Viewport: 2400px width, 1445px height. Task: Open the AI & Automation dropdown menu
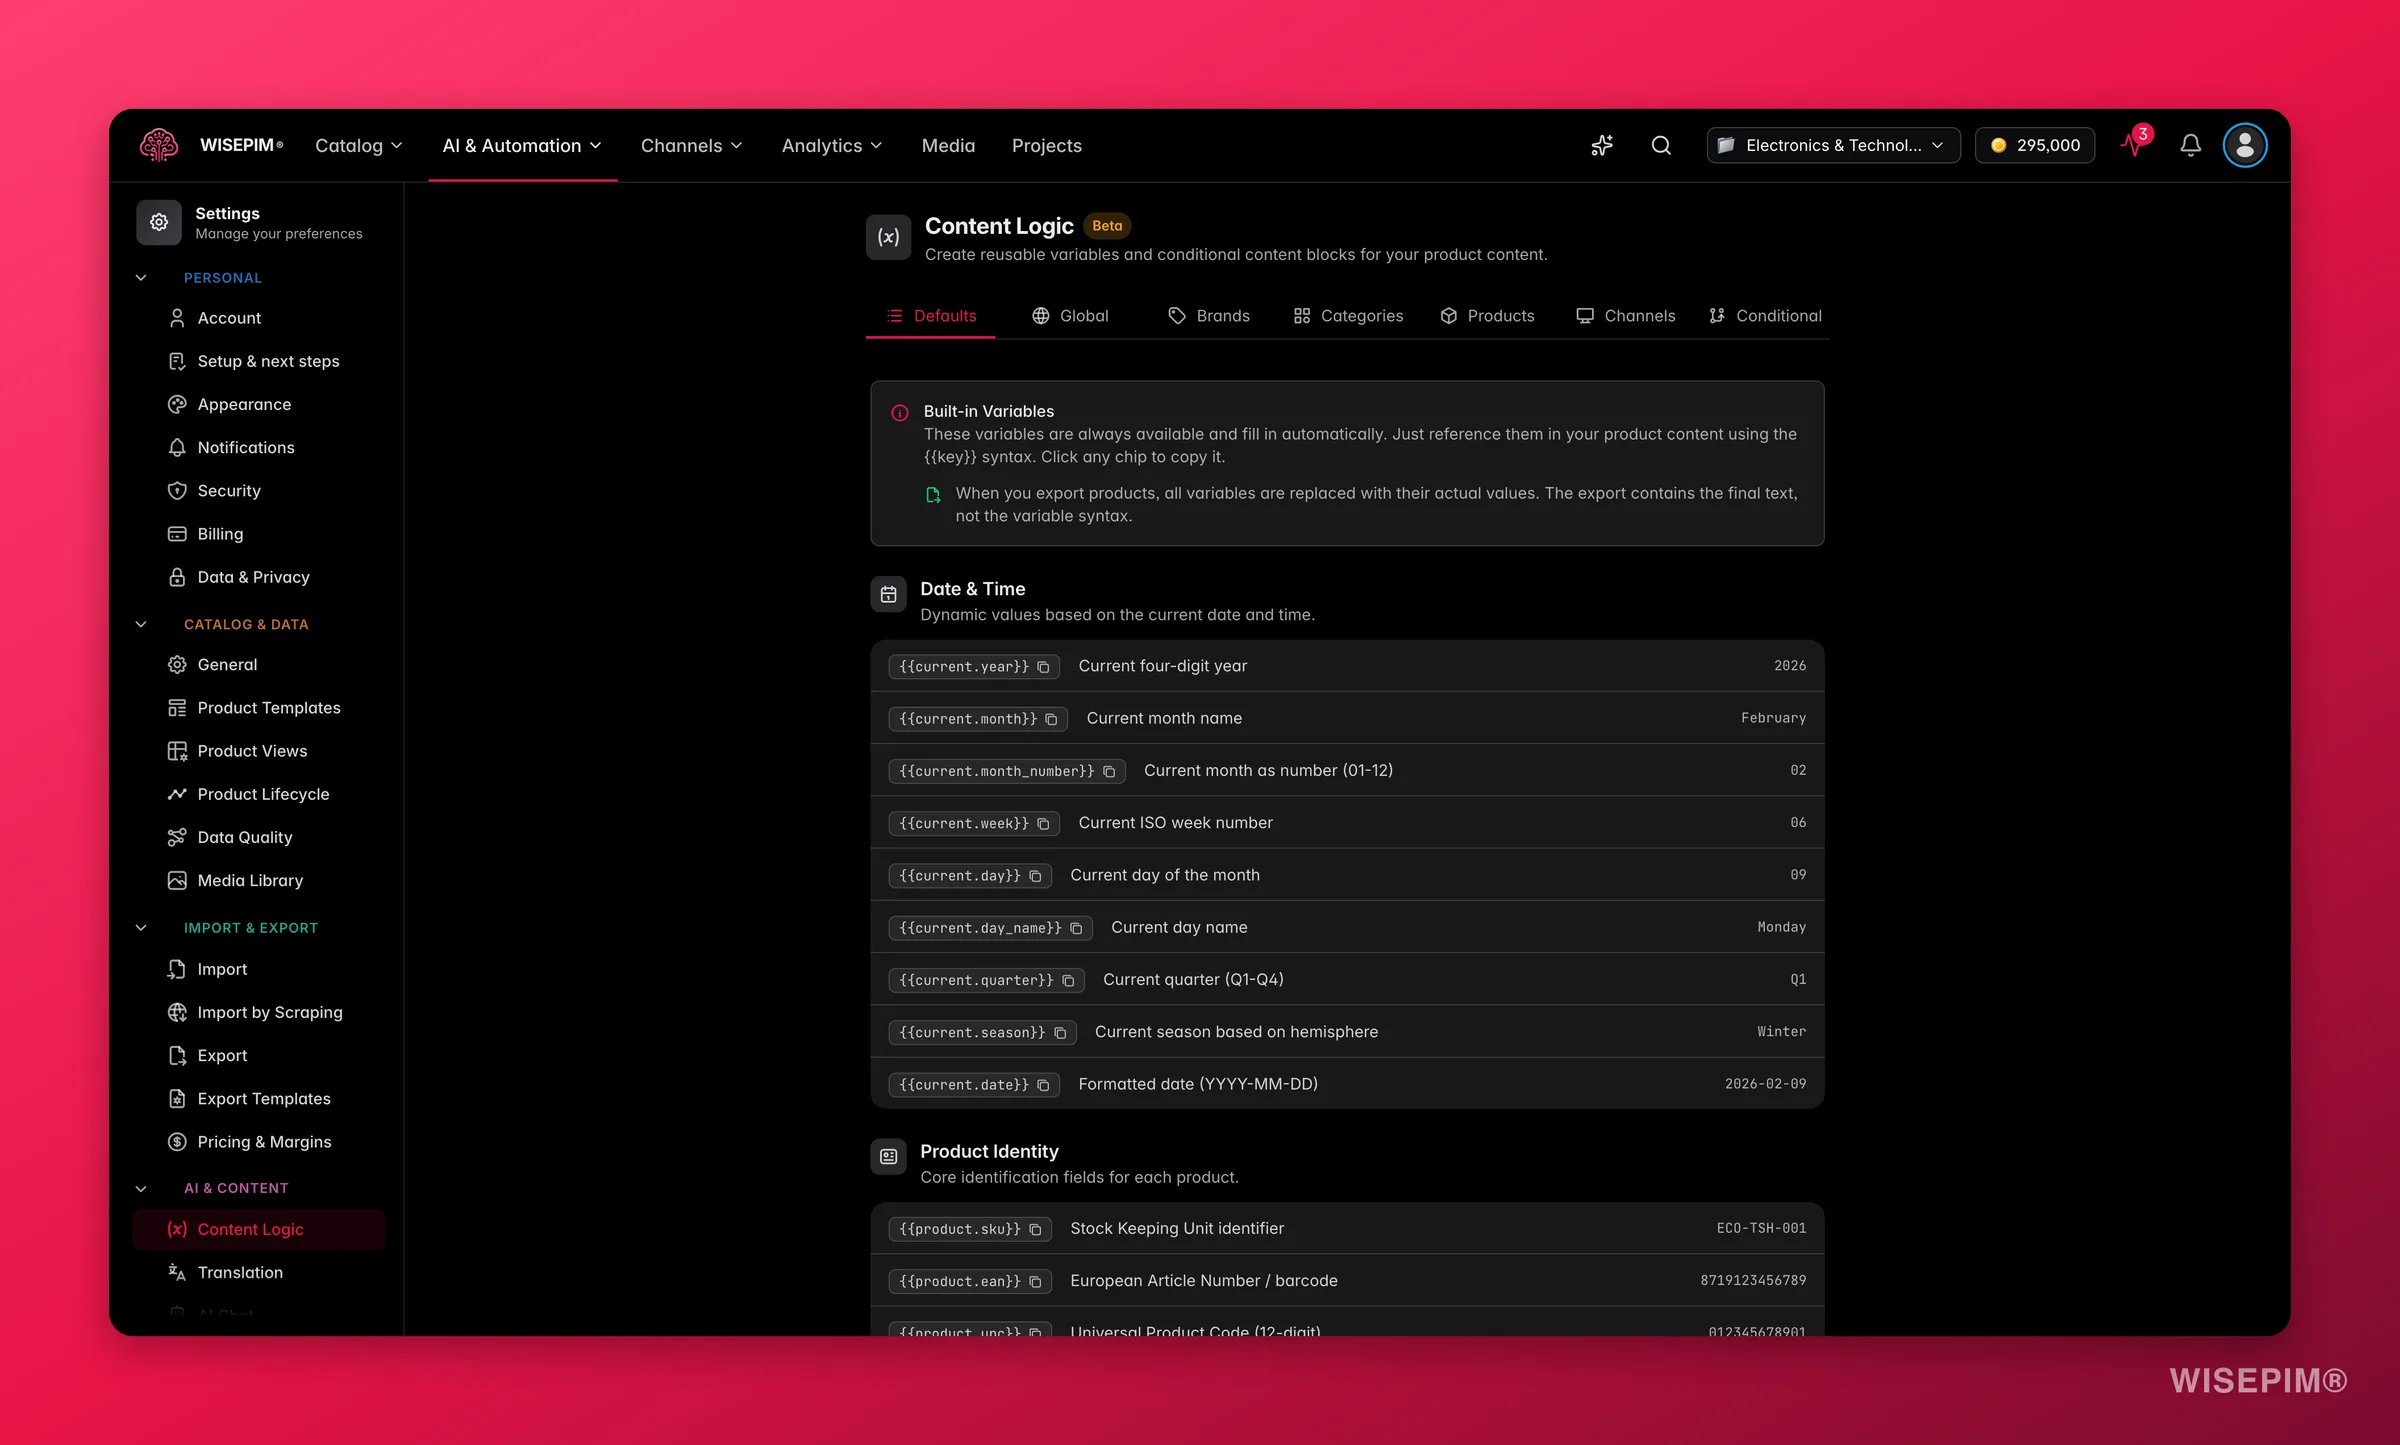click(x=522, y=145)
